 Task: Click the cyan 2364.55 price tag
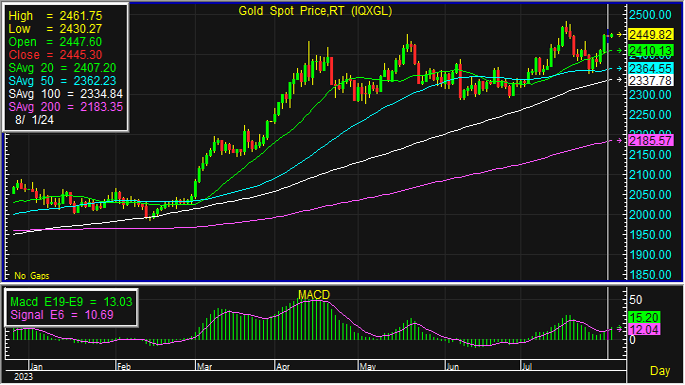point(650,69)
